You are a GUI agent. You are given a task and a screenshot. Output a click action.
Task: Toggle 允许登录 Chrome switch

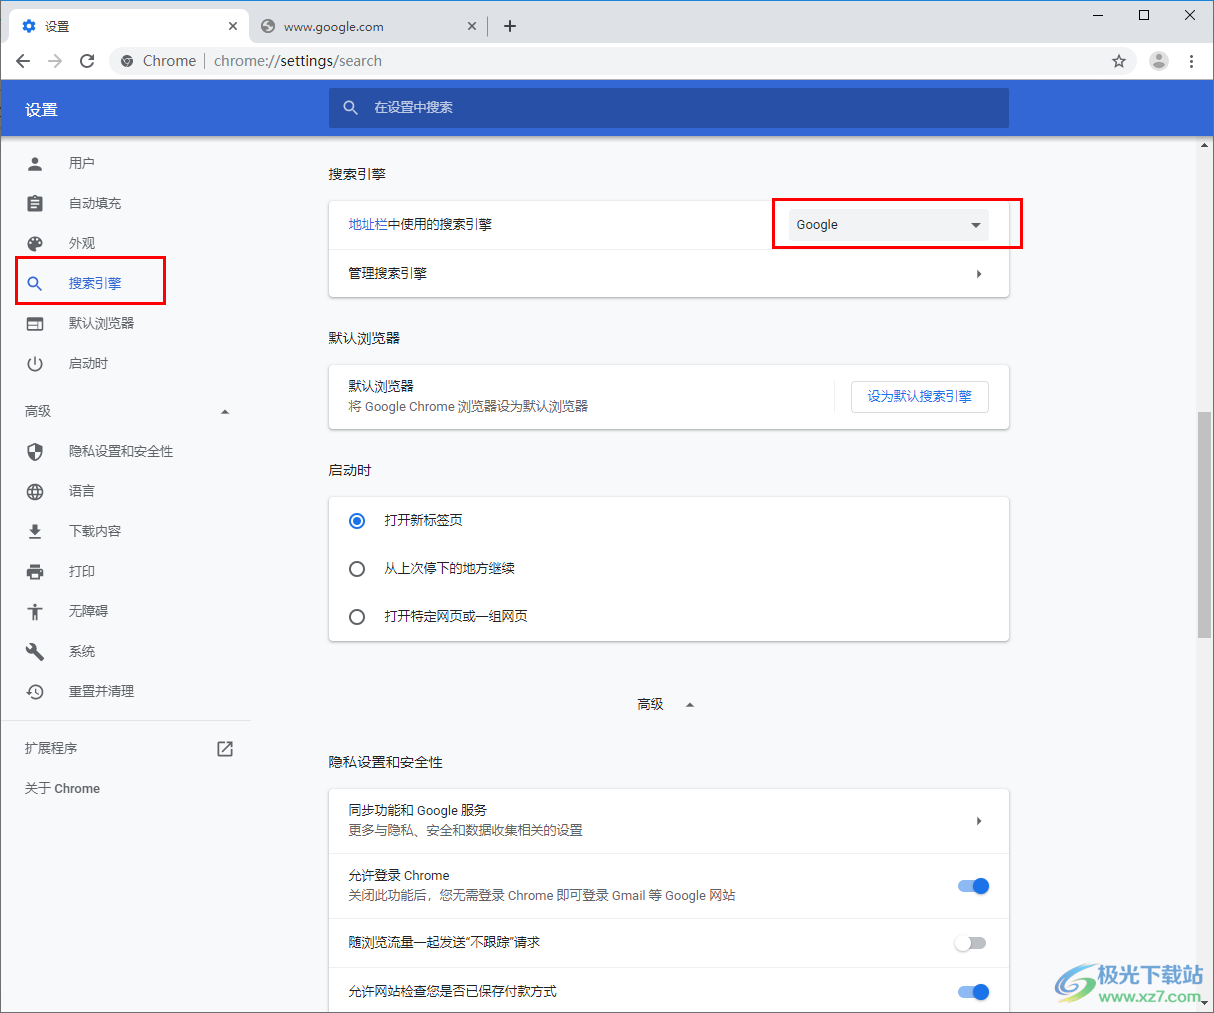973,886
